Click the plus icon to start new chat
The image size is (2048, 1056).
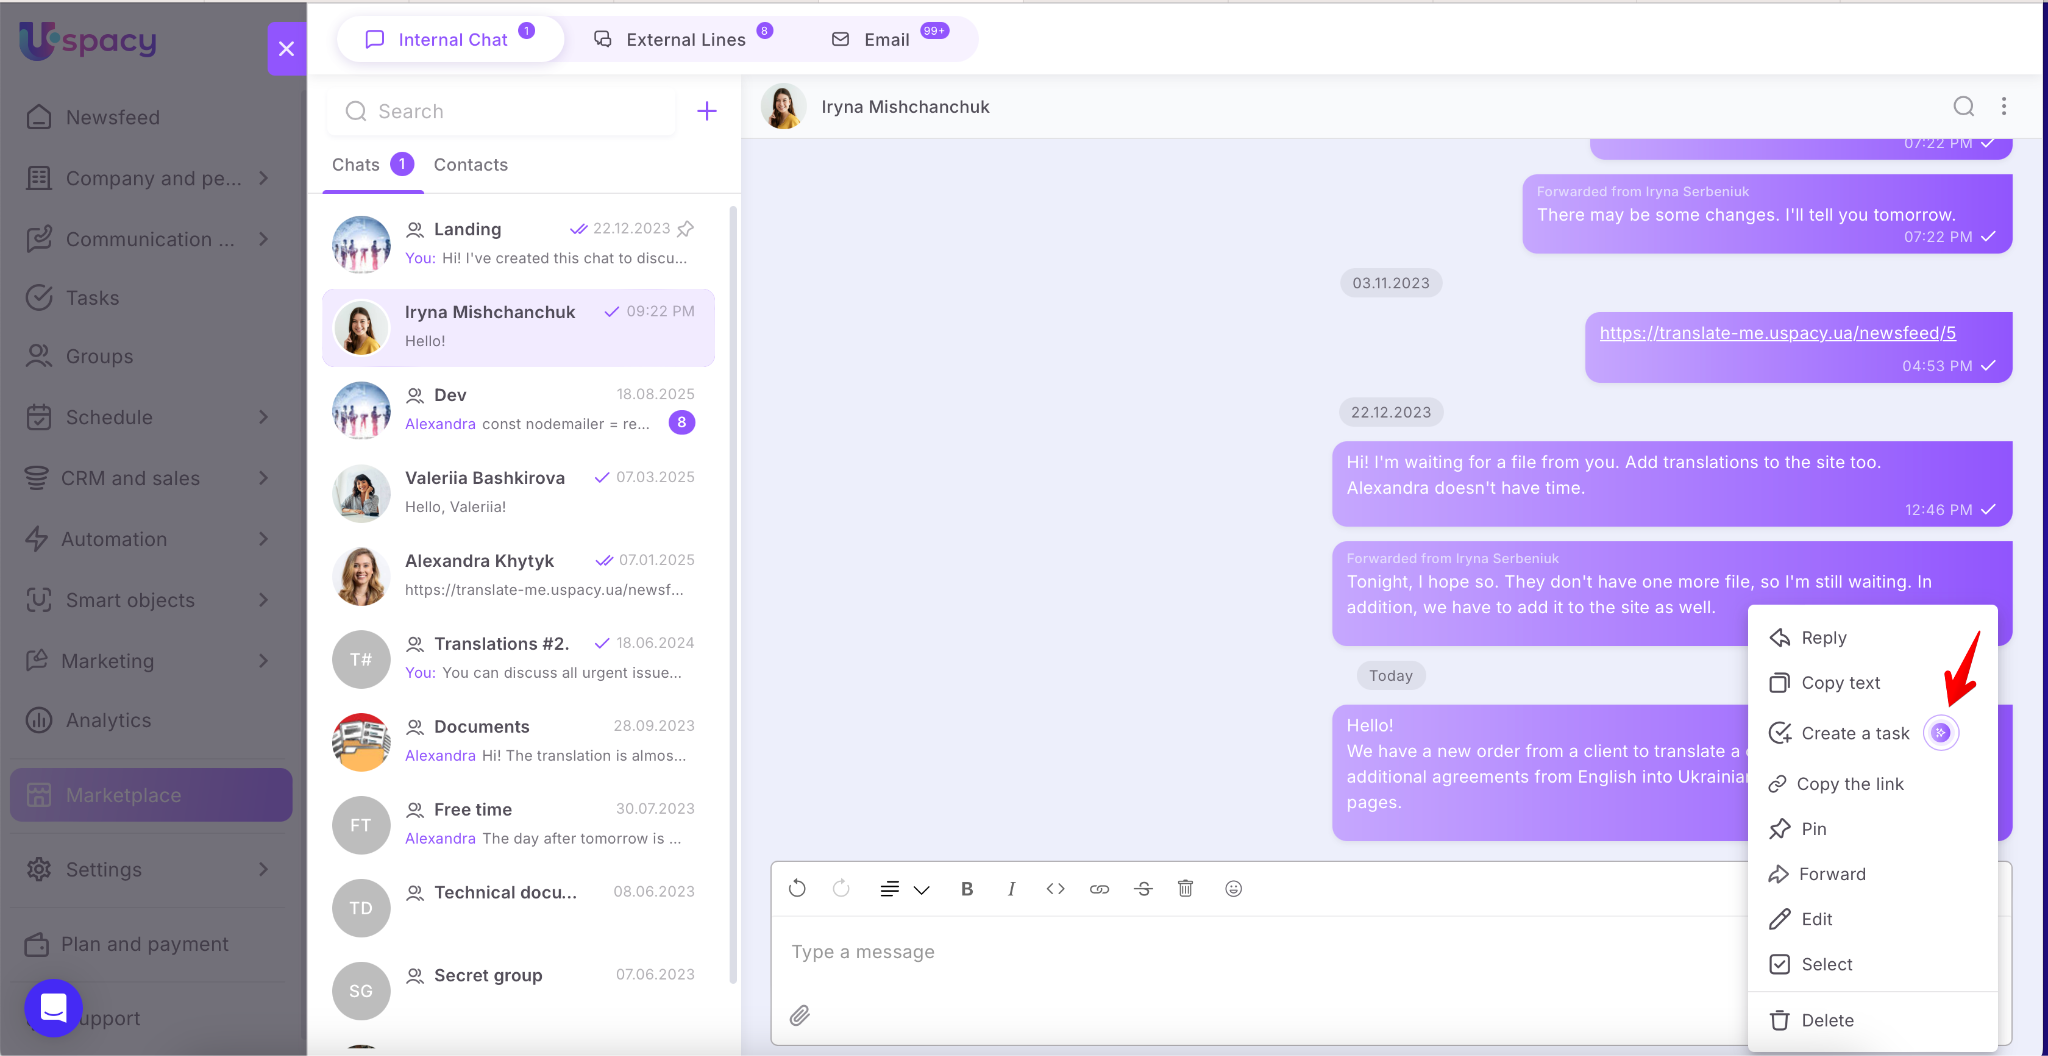706,111
